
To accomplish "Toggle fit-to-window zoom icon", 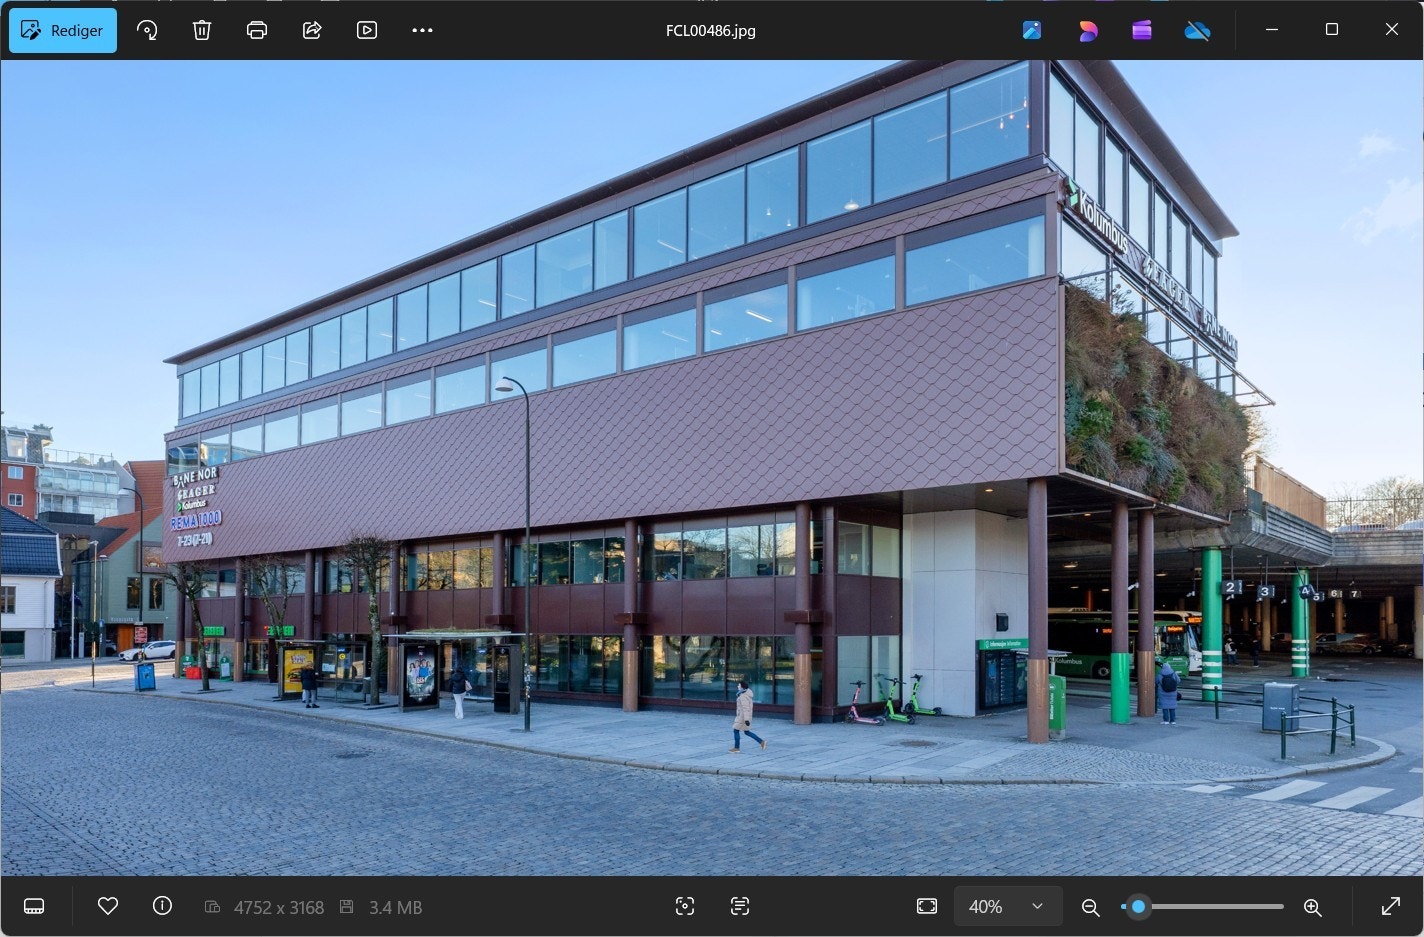I will point(927,906).
